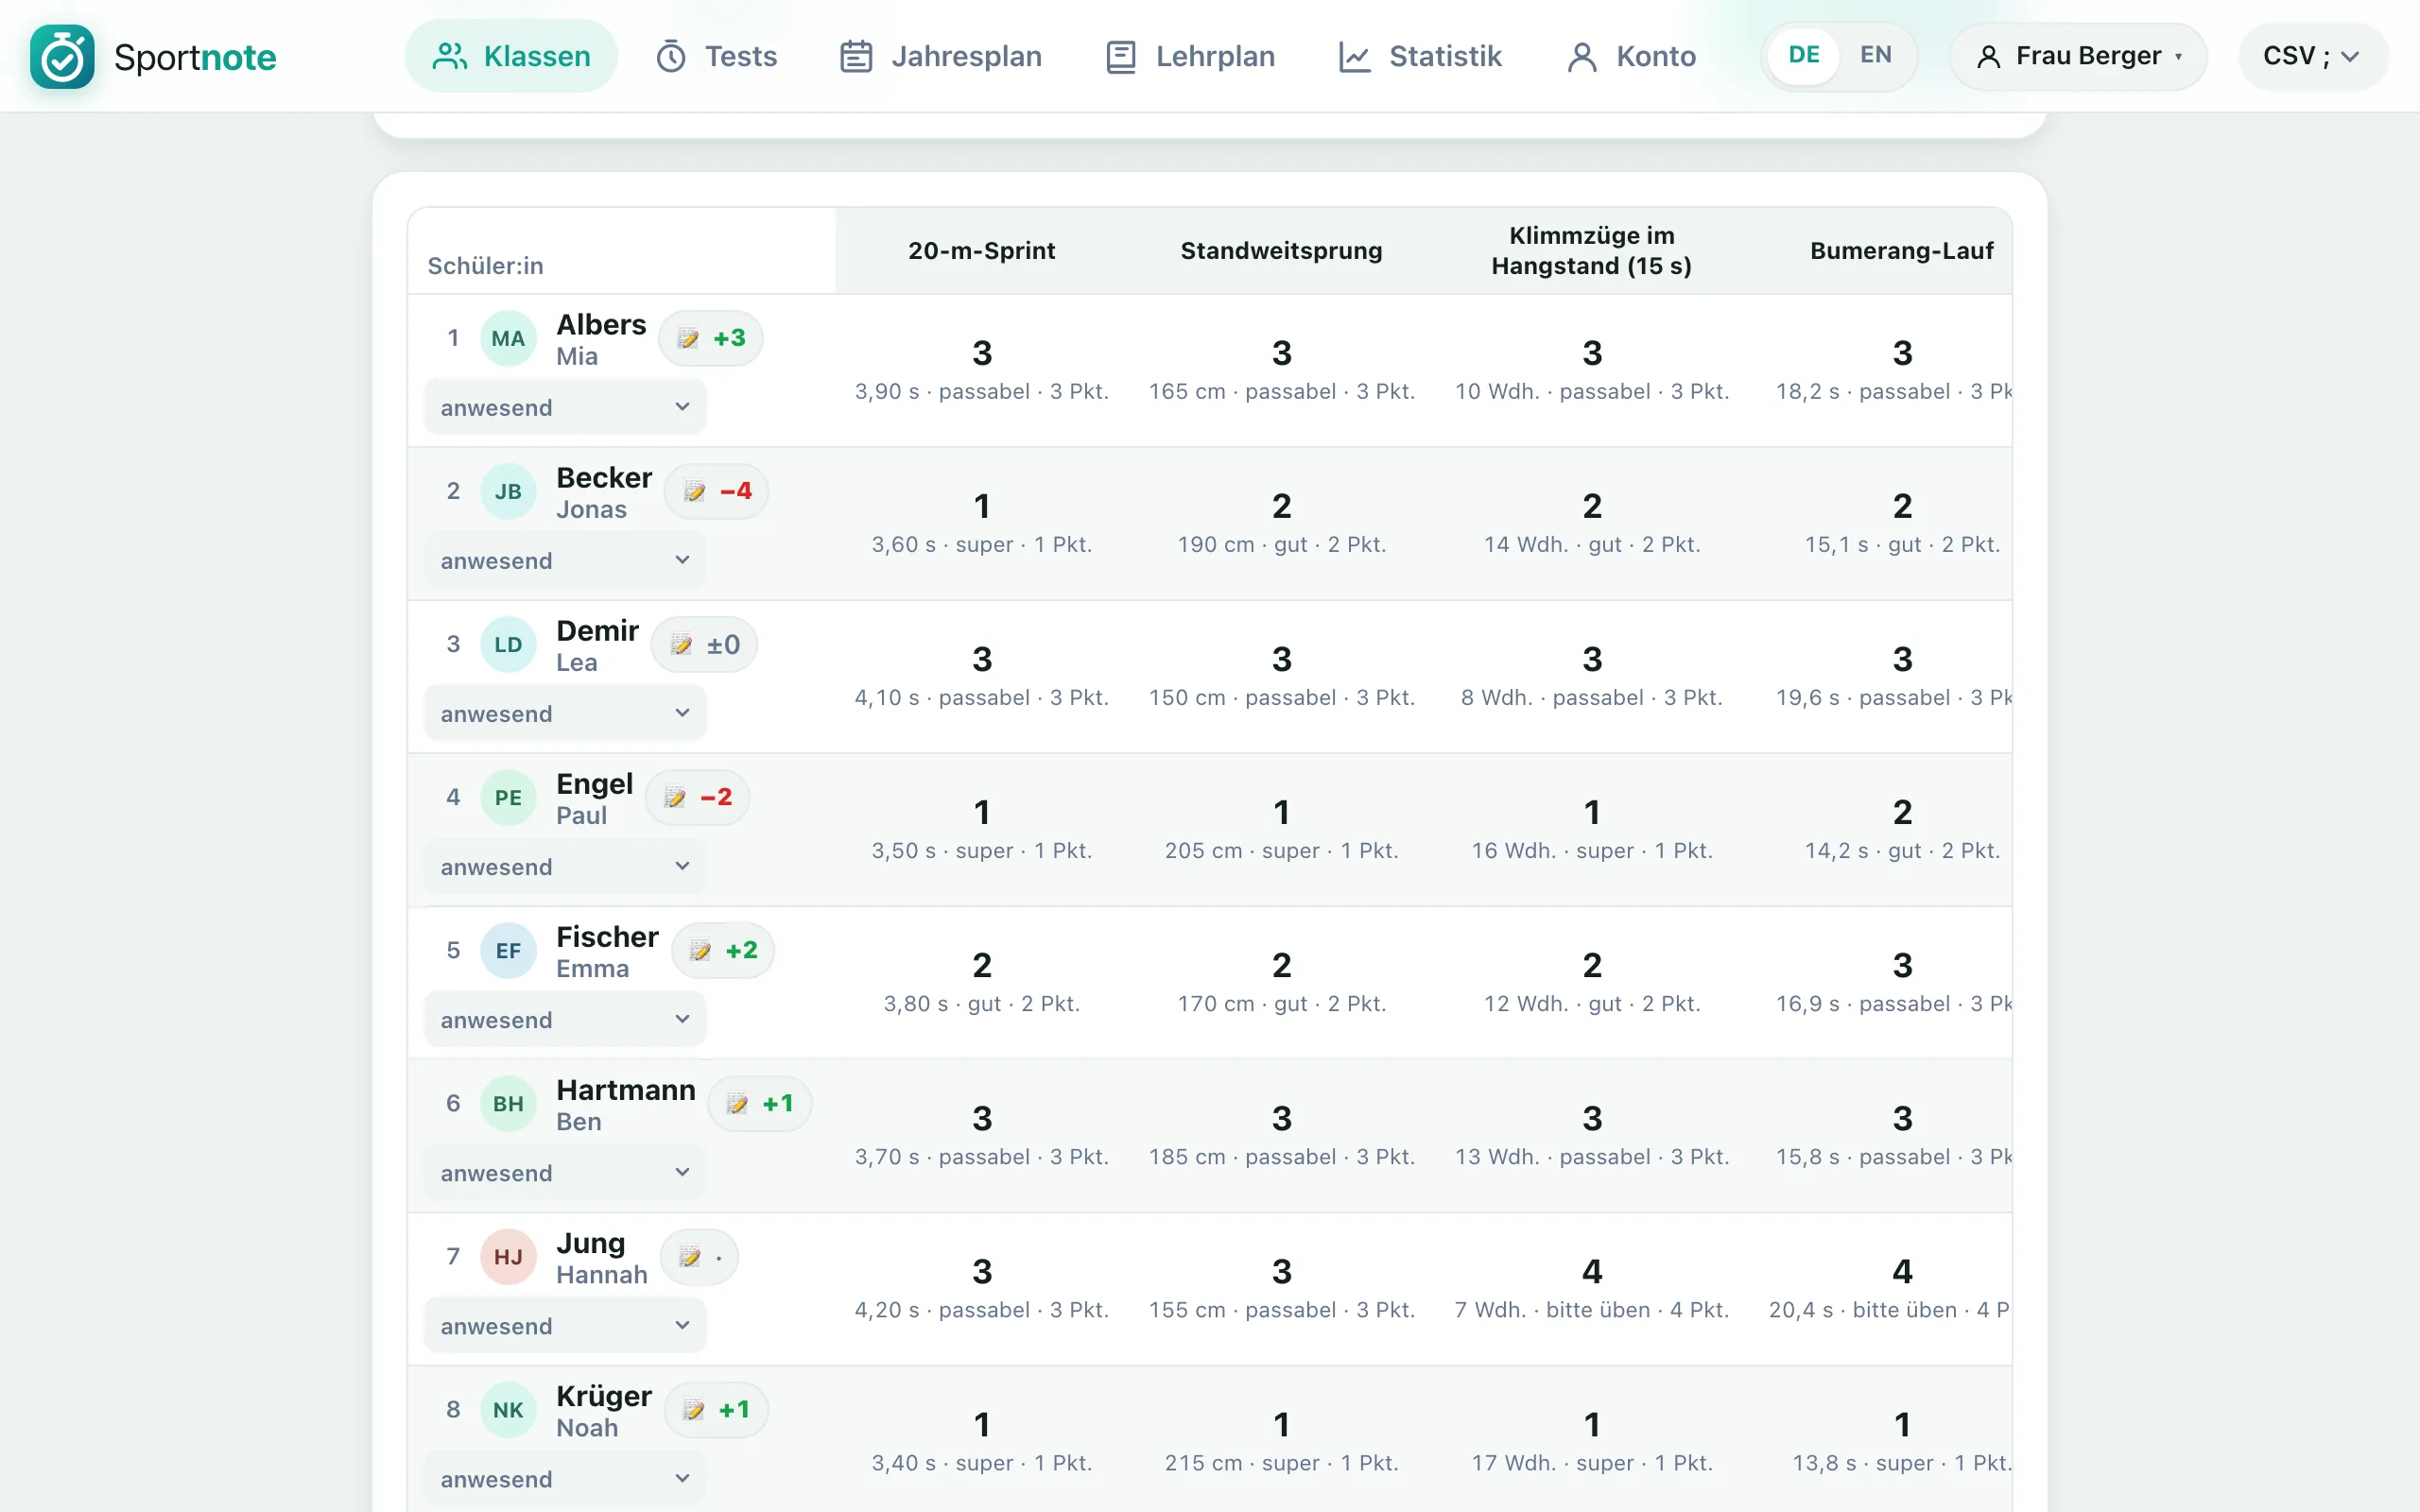Screen dimensions: 2420x1512
Task: Click the Sportnote stopwatch logo
Action: [62, 57]
